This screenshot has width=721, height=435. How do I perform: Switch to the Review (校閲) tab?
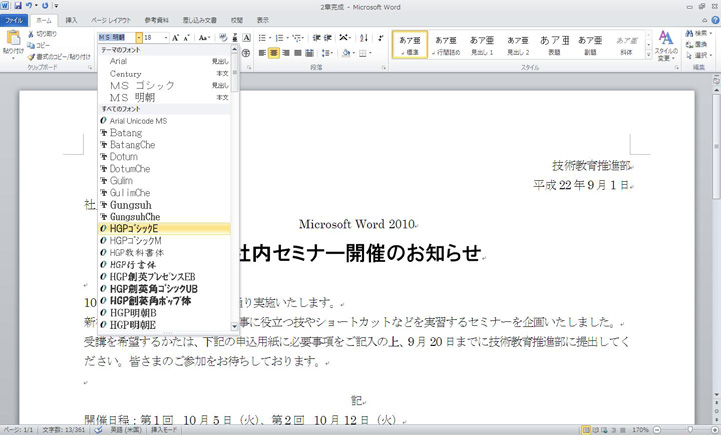click(237, 20)
